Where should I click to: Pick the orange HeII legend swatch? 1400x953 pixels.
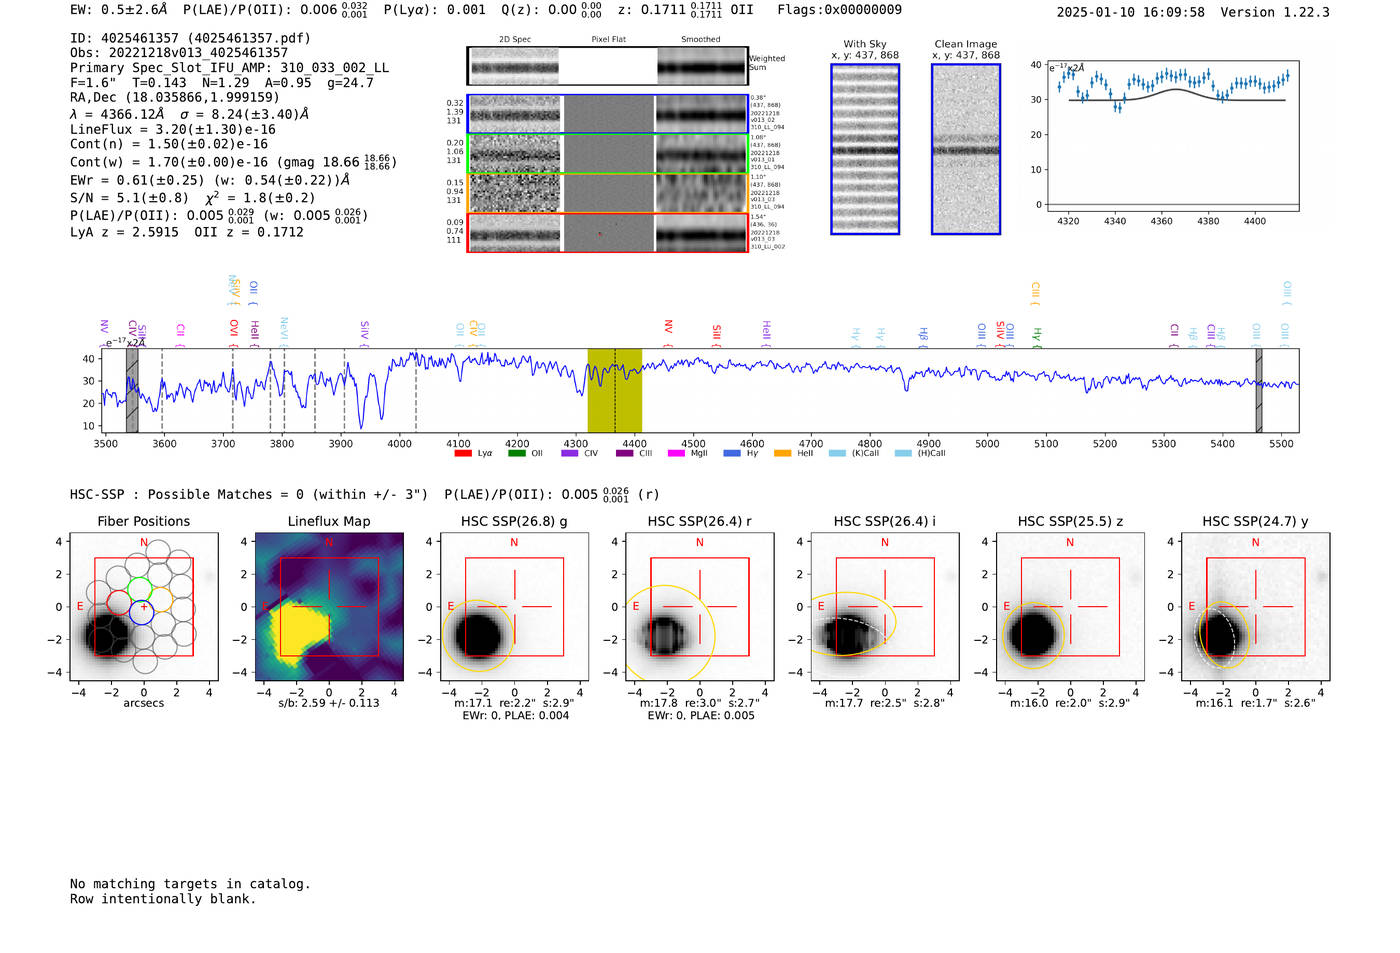point(783,453)
